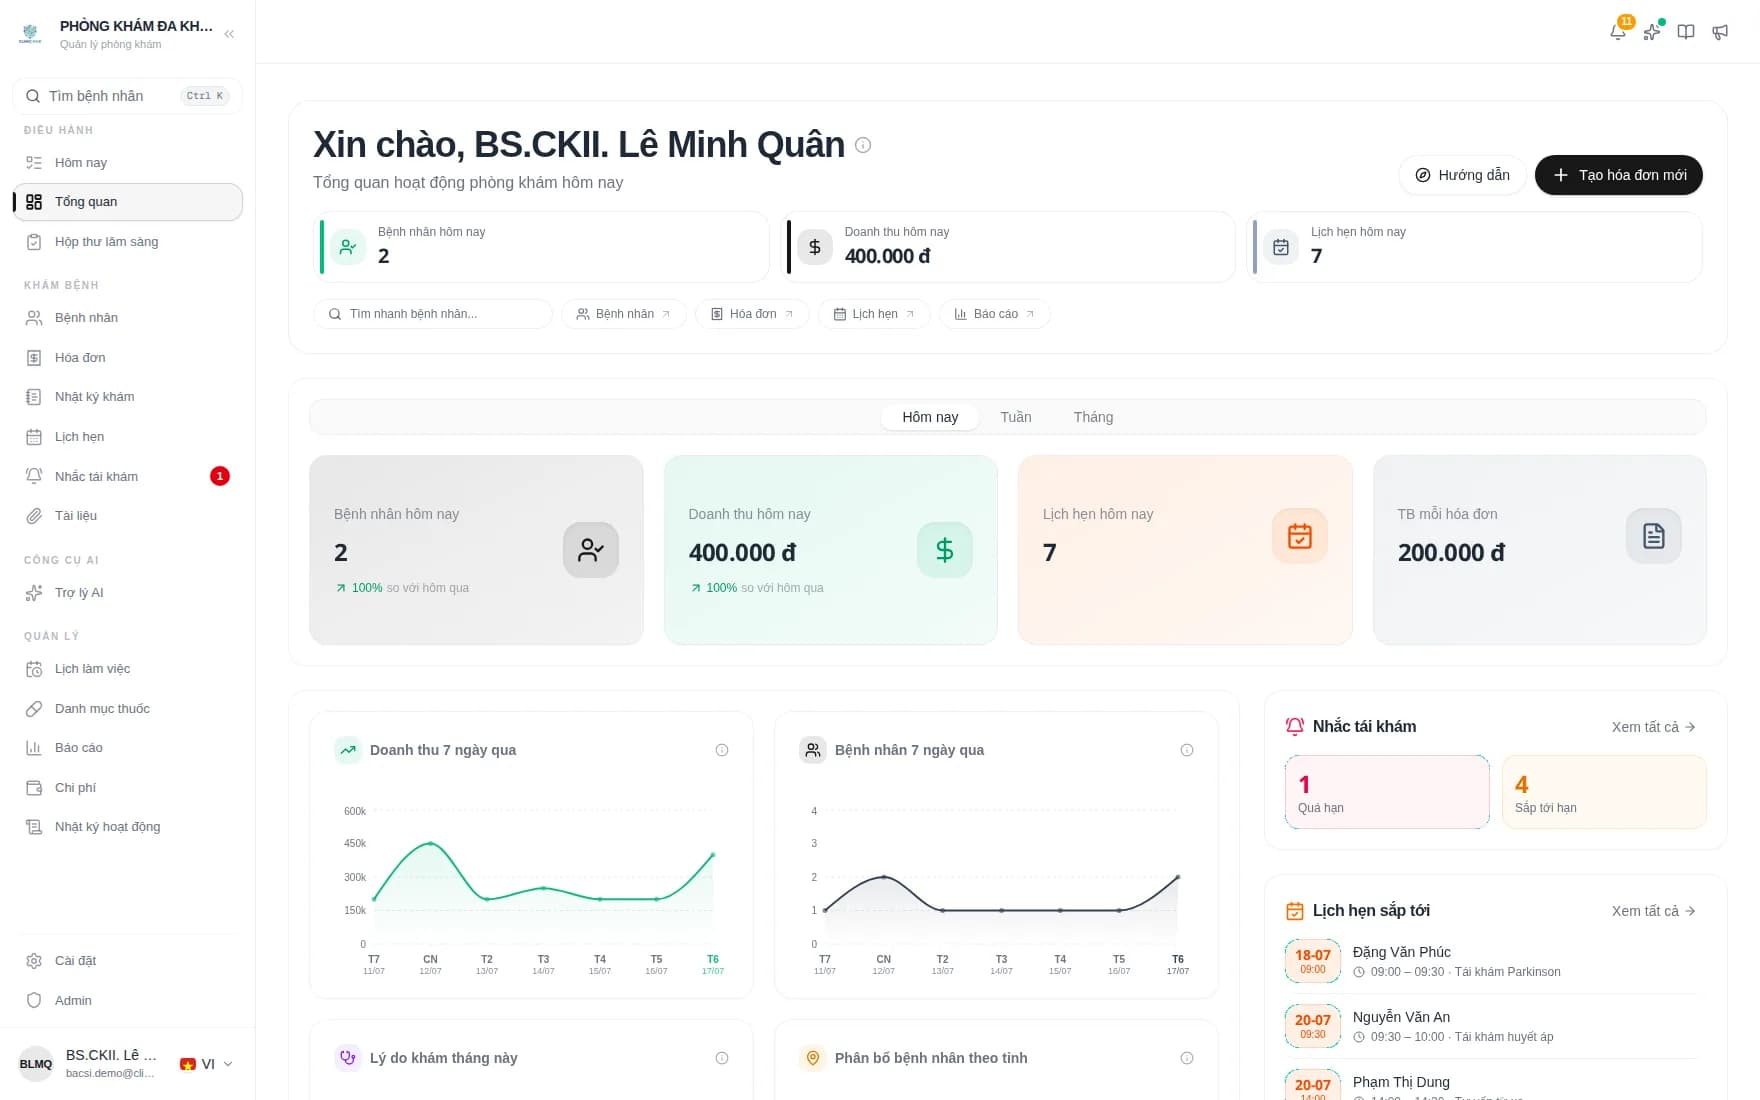
Task: Open the AI sparkle icon in header
Action: tap(1652, 32)
